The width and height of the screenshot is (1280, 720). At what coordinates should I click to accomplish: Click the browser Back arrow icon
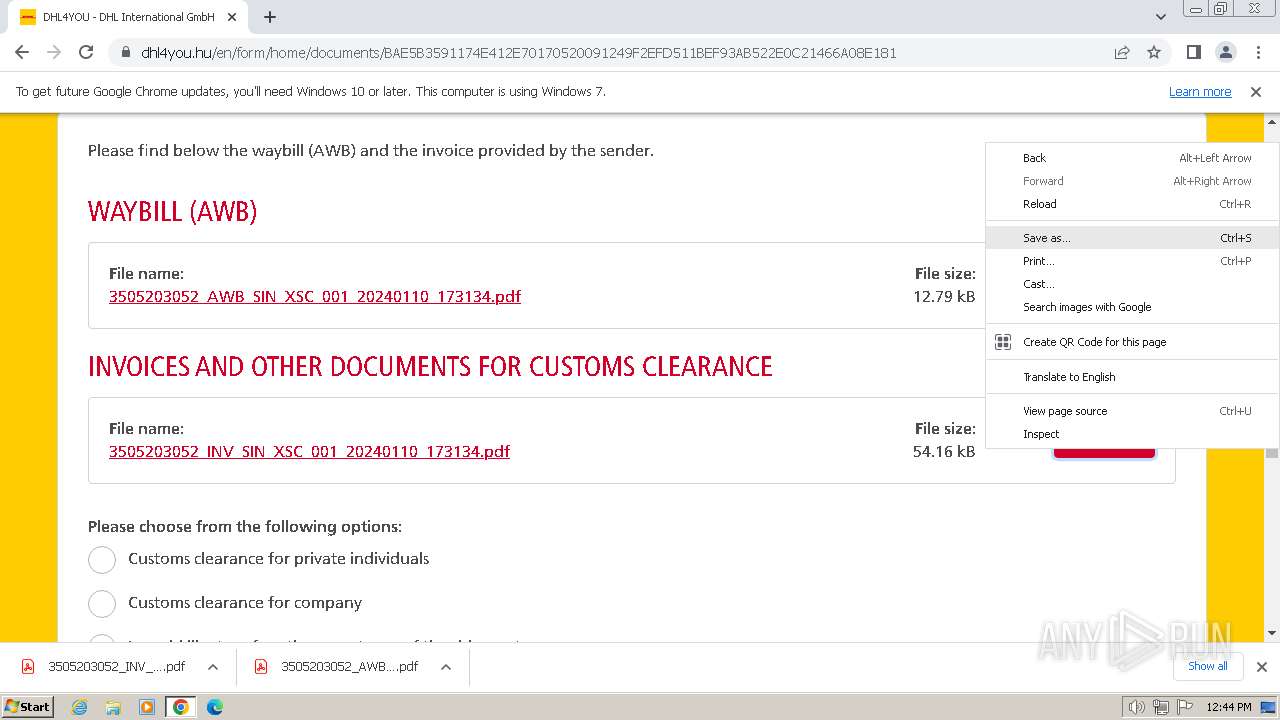pos(22,52)
